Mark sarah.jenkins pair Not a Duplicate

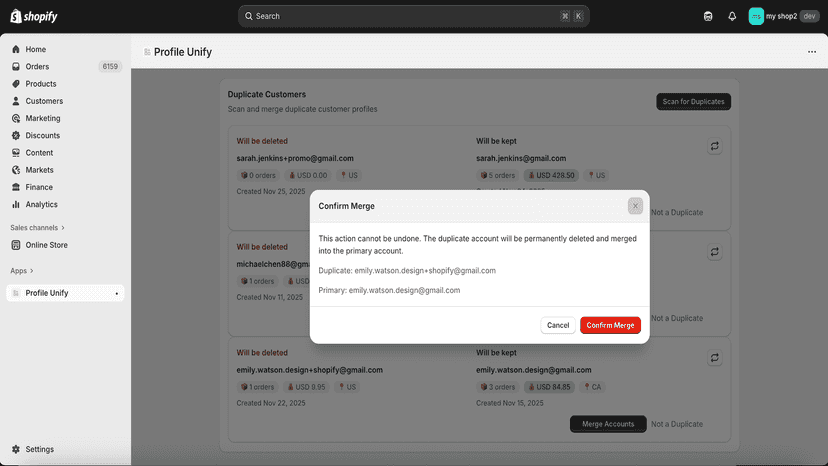[x=677, y=212]
